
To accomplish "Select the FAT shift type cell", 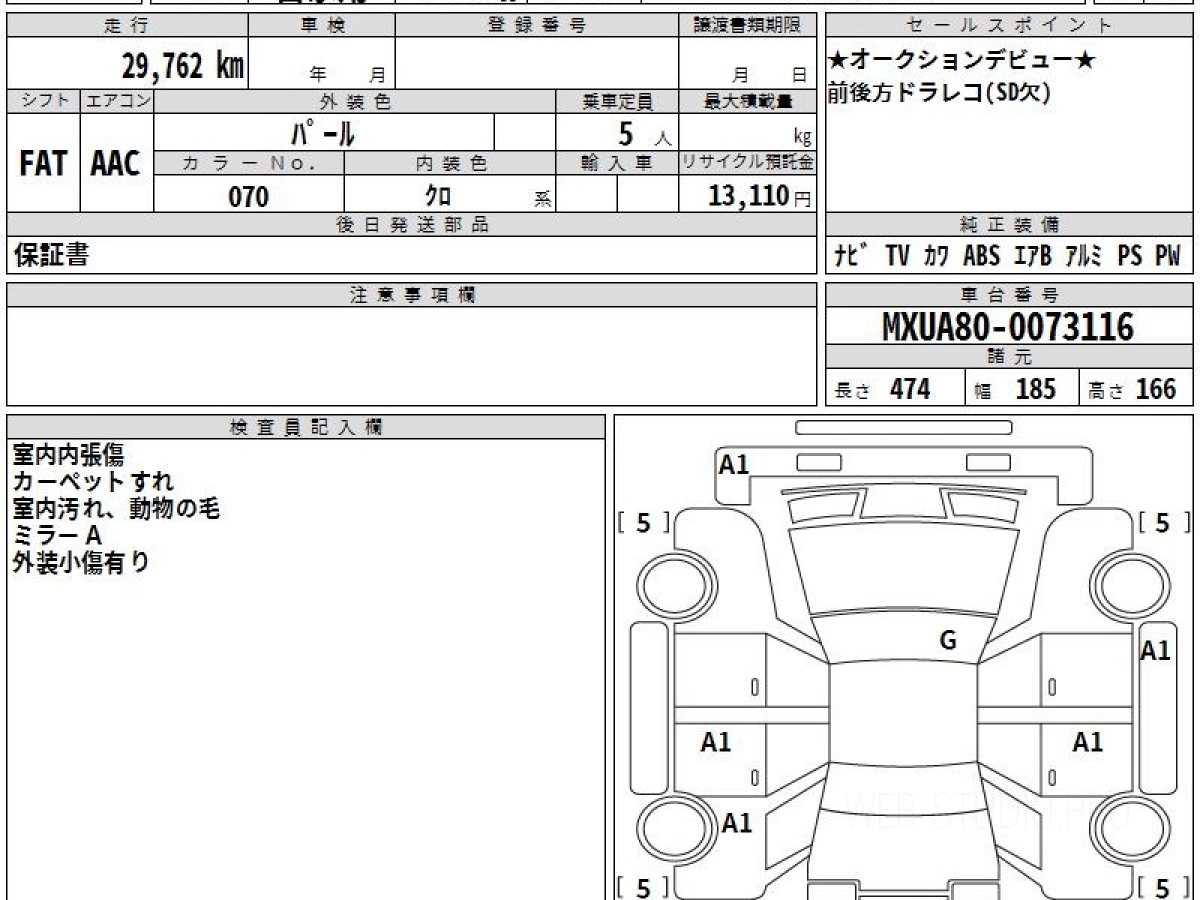I will [x=43, y=164].
